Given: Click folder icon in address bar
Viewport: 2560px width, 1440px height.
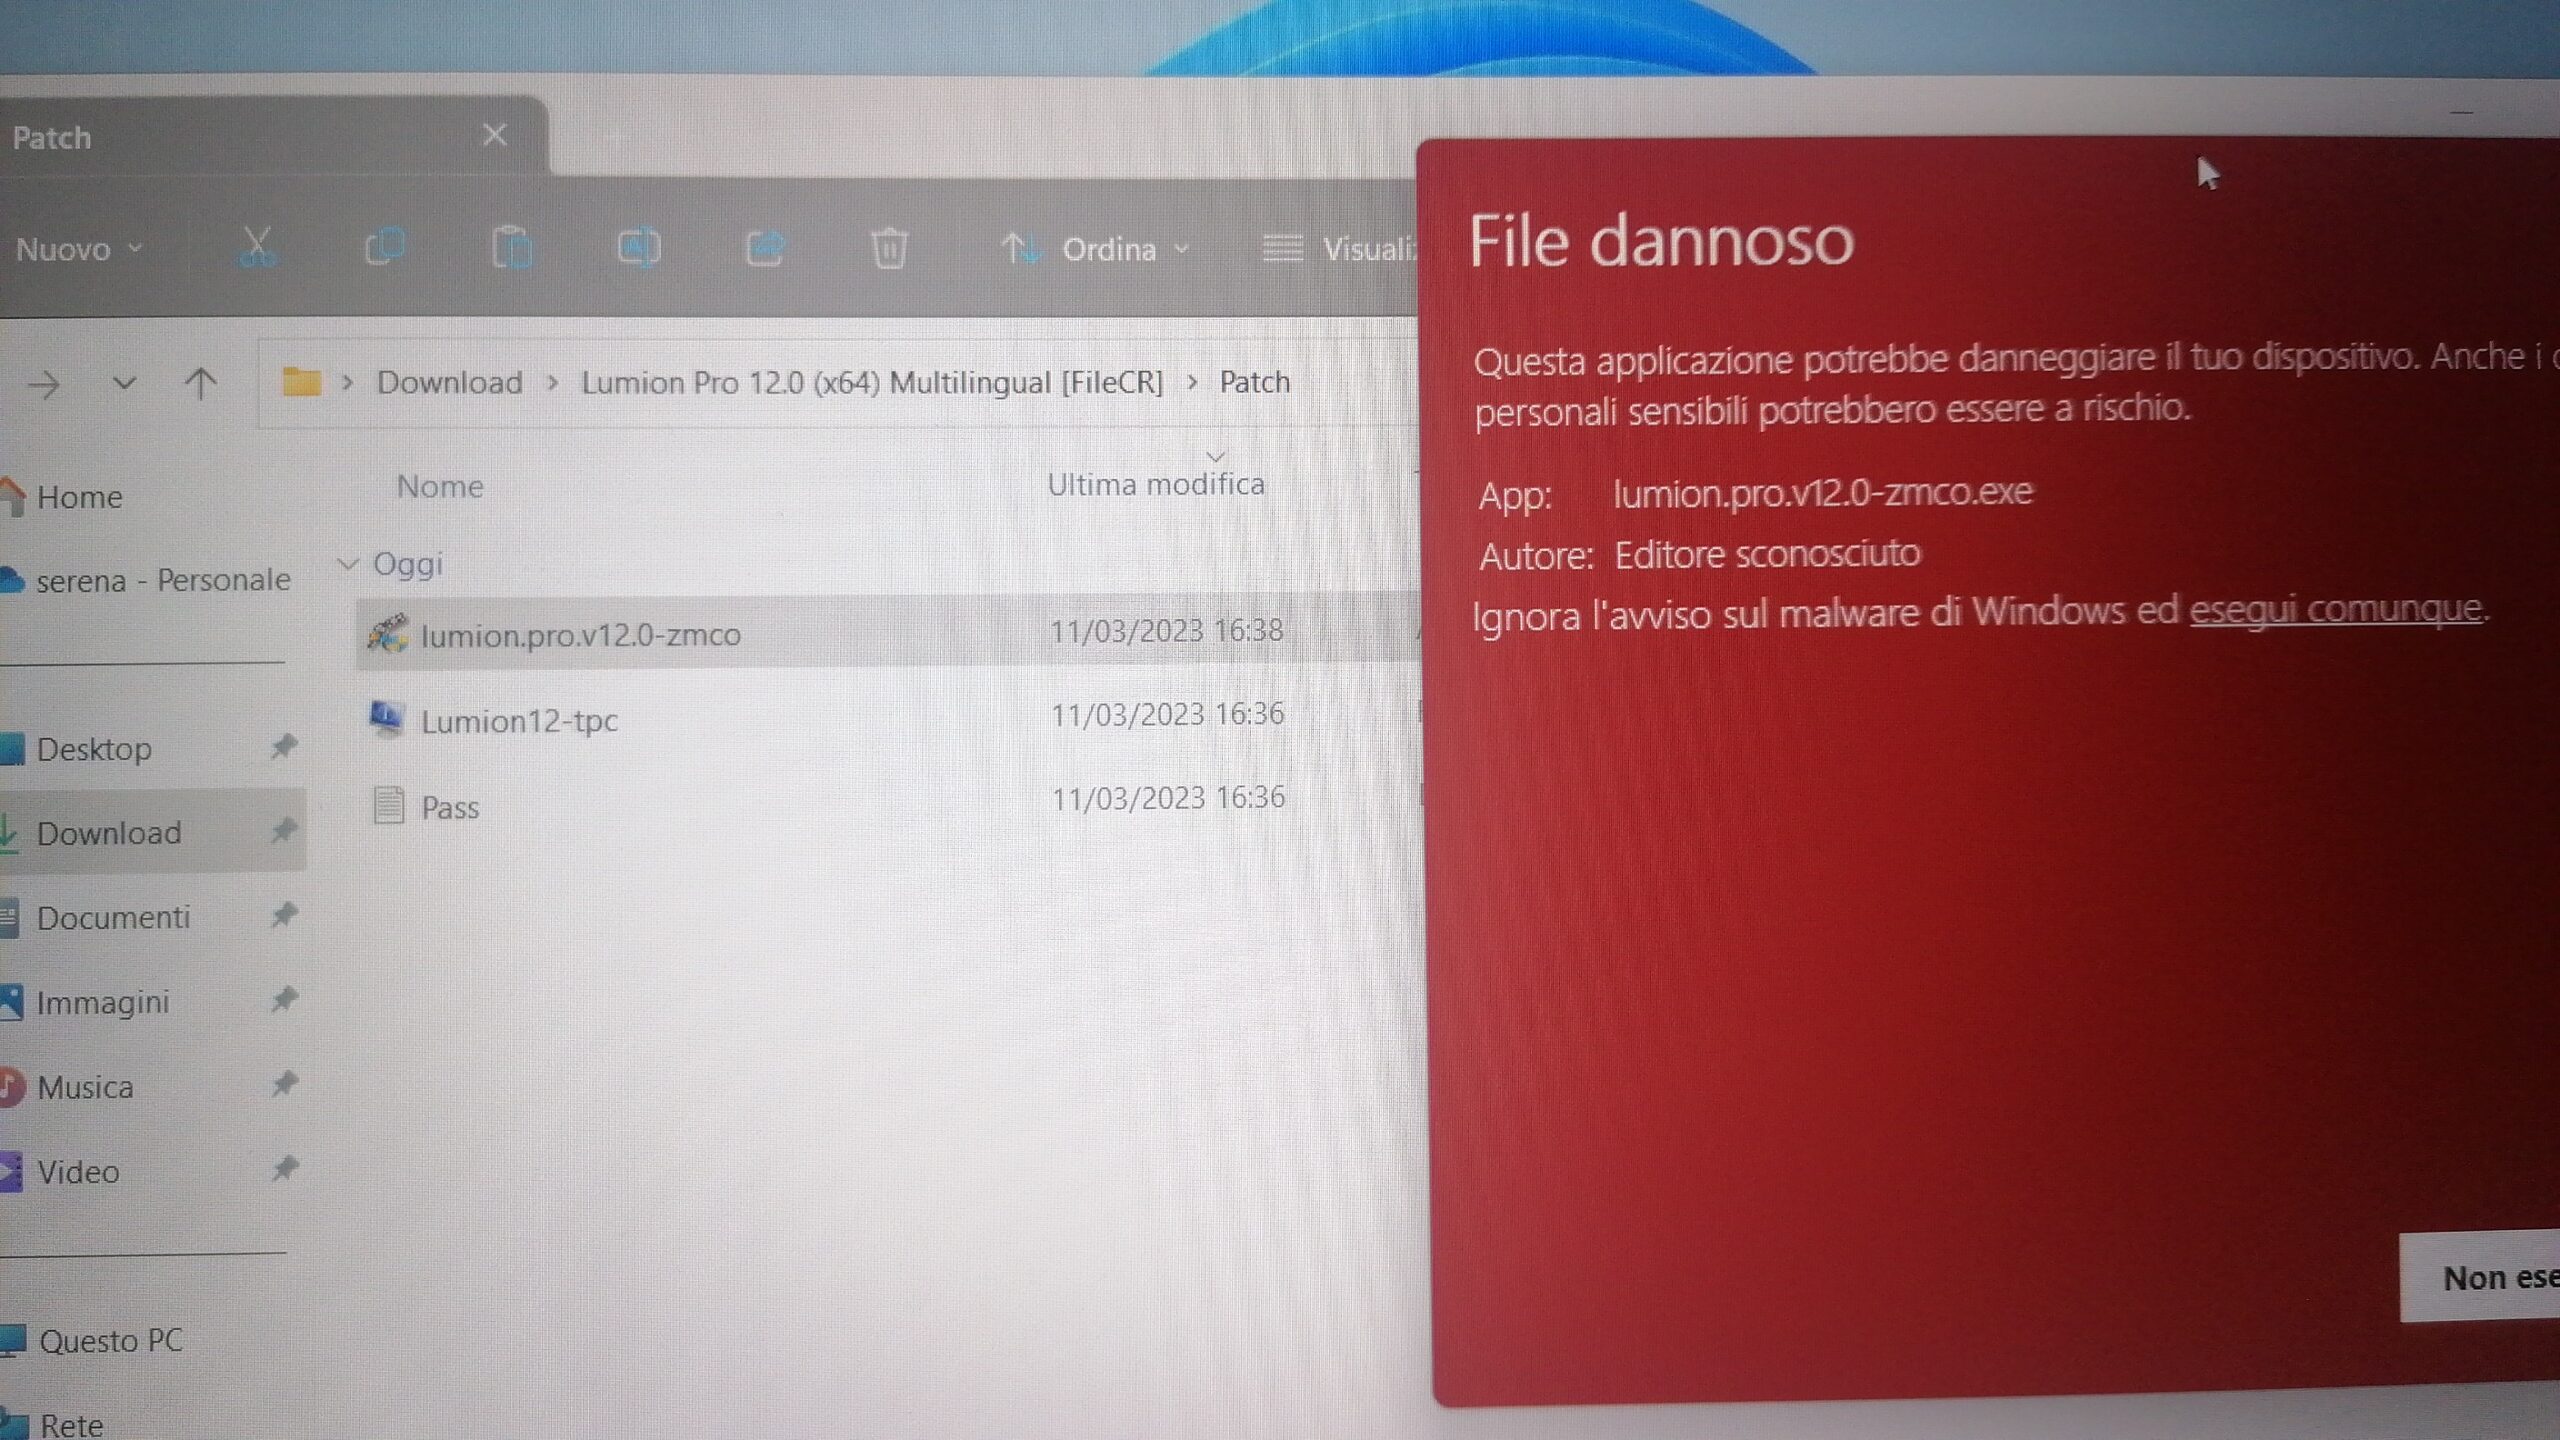Looking at the screenshot, I should click(302, 382).
